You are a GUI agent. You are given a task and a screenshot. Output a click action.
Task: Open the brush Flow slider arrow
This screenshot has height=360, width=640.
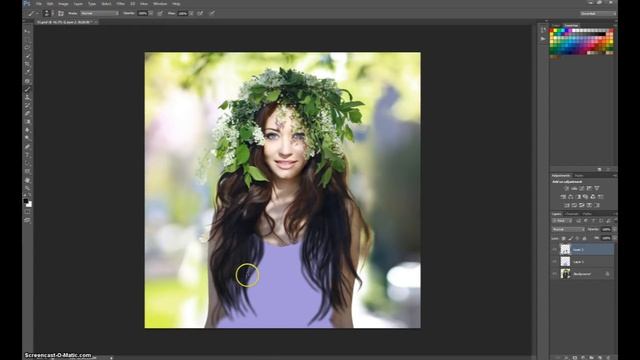tap(191, 13)
